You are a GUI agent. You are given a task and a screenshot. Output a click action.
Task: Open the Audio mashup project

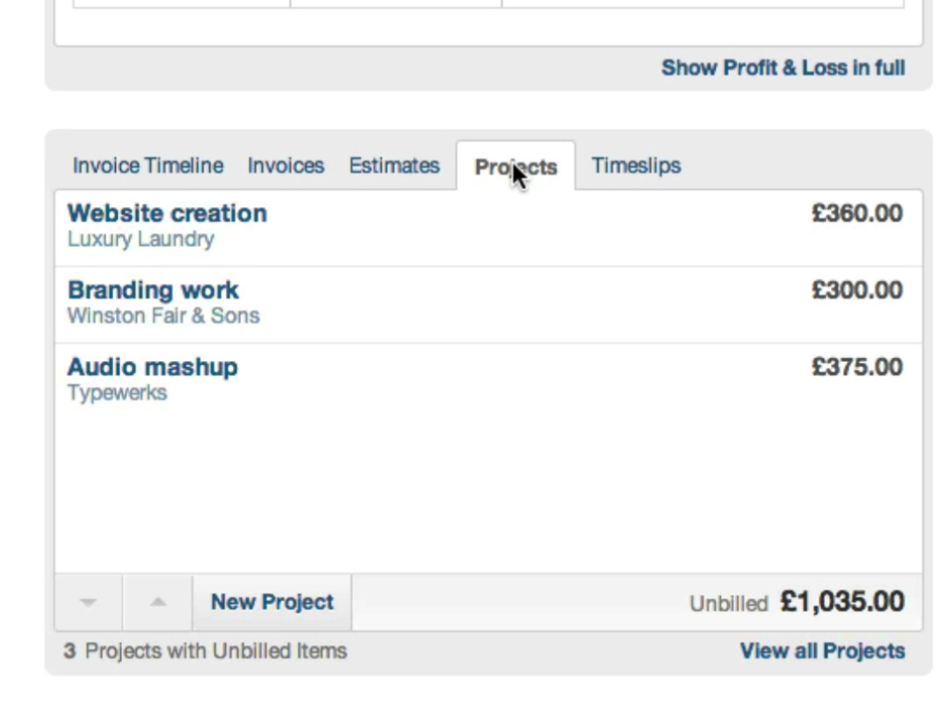tap(152, 368)
